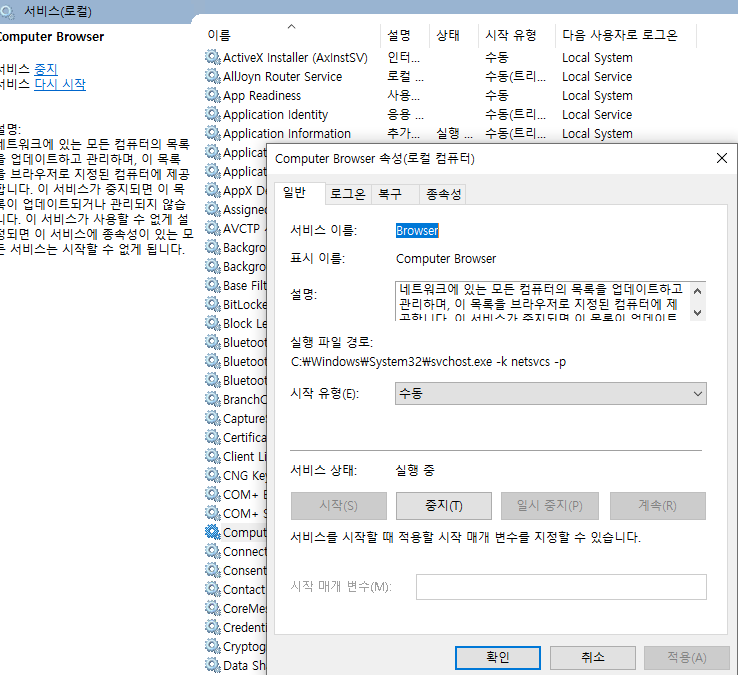738x675 pixels.
Task: Select the ActiveX Installer service gear icon
Action: pyautogui.click(x=213, y=57)
